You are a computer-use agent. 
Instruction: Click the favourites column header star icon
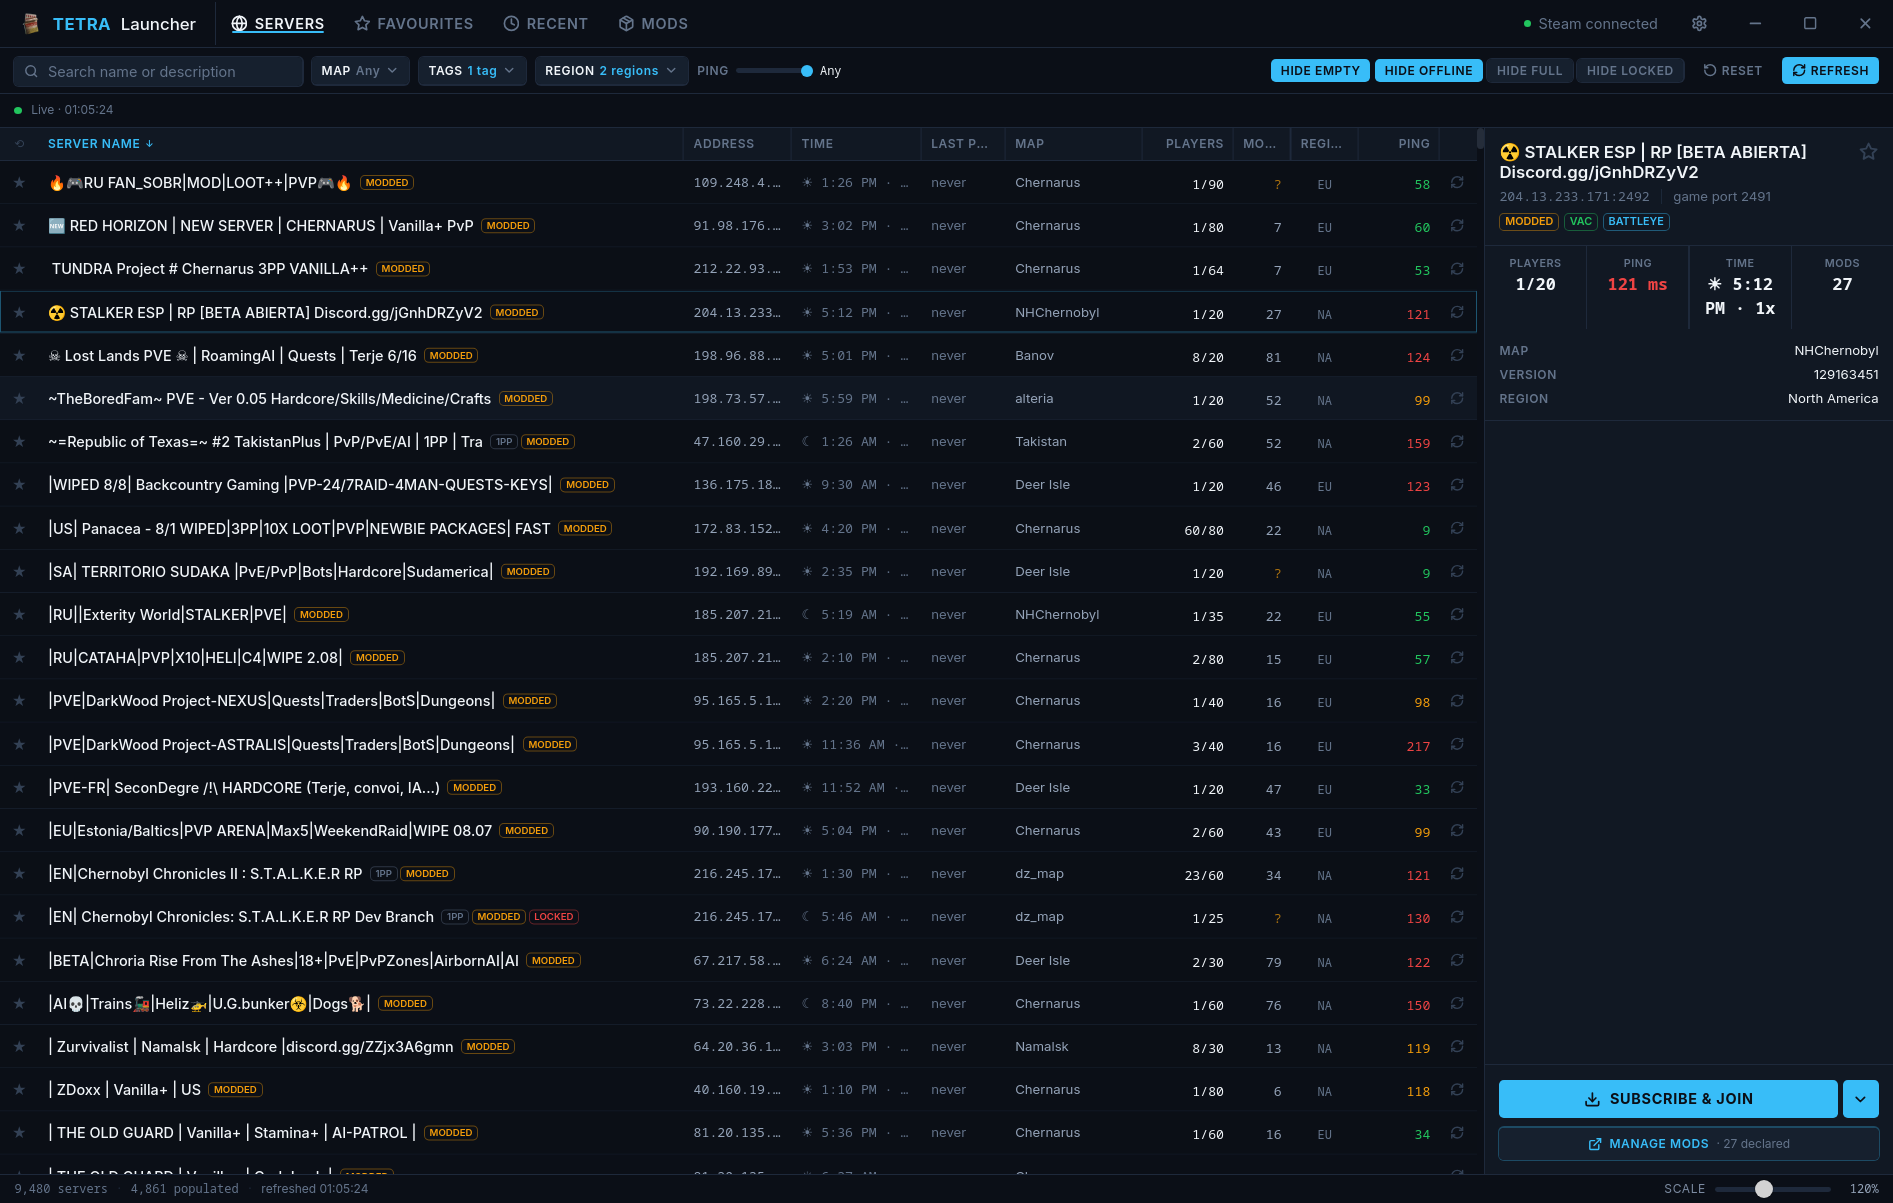coord(19,144)
